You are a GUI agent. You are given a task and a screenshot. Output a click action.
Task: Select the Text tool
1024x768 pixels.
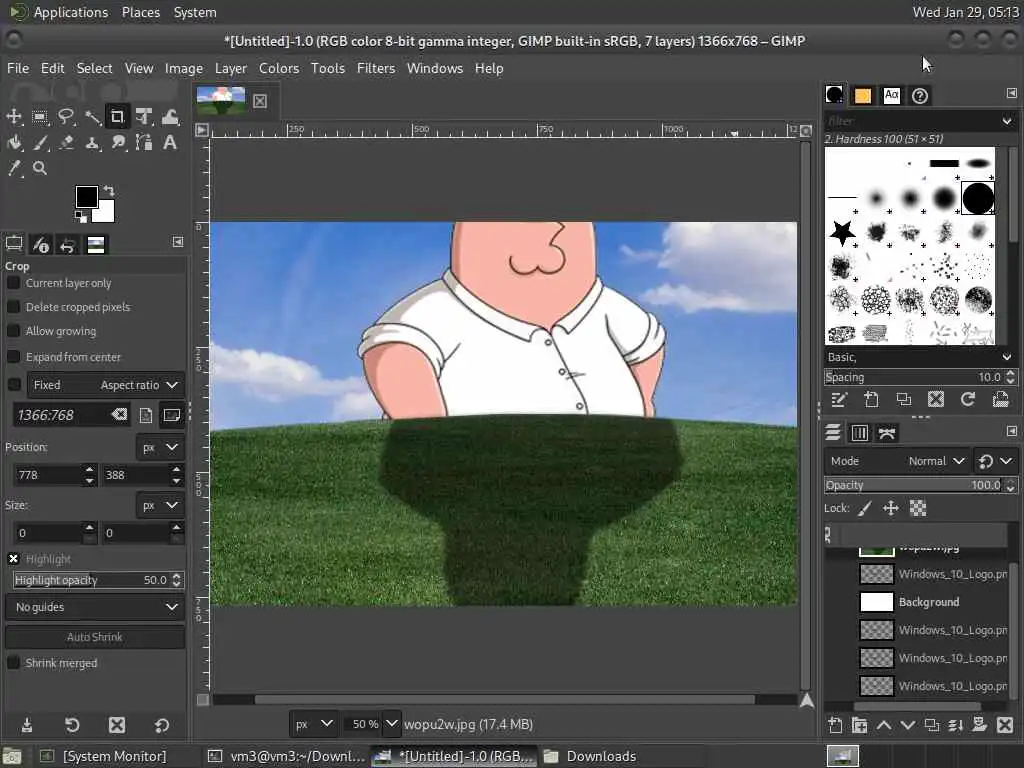click(x=170, y=142)
